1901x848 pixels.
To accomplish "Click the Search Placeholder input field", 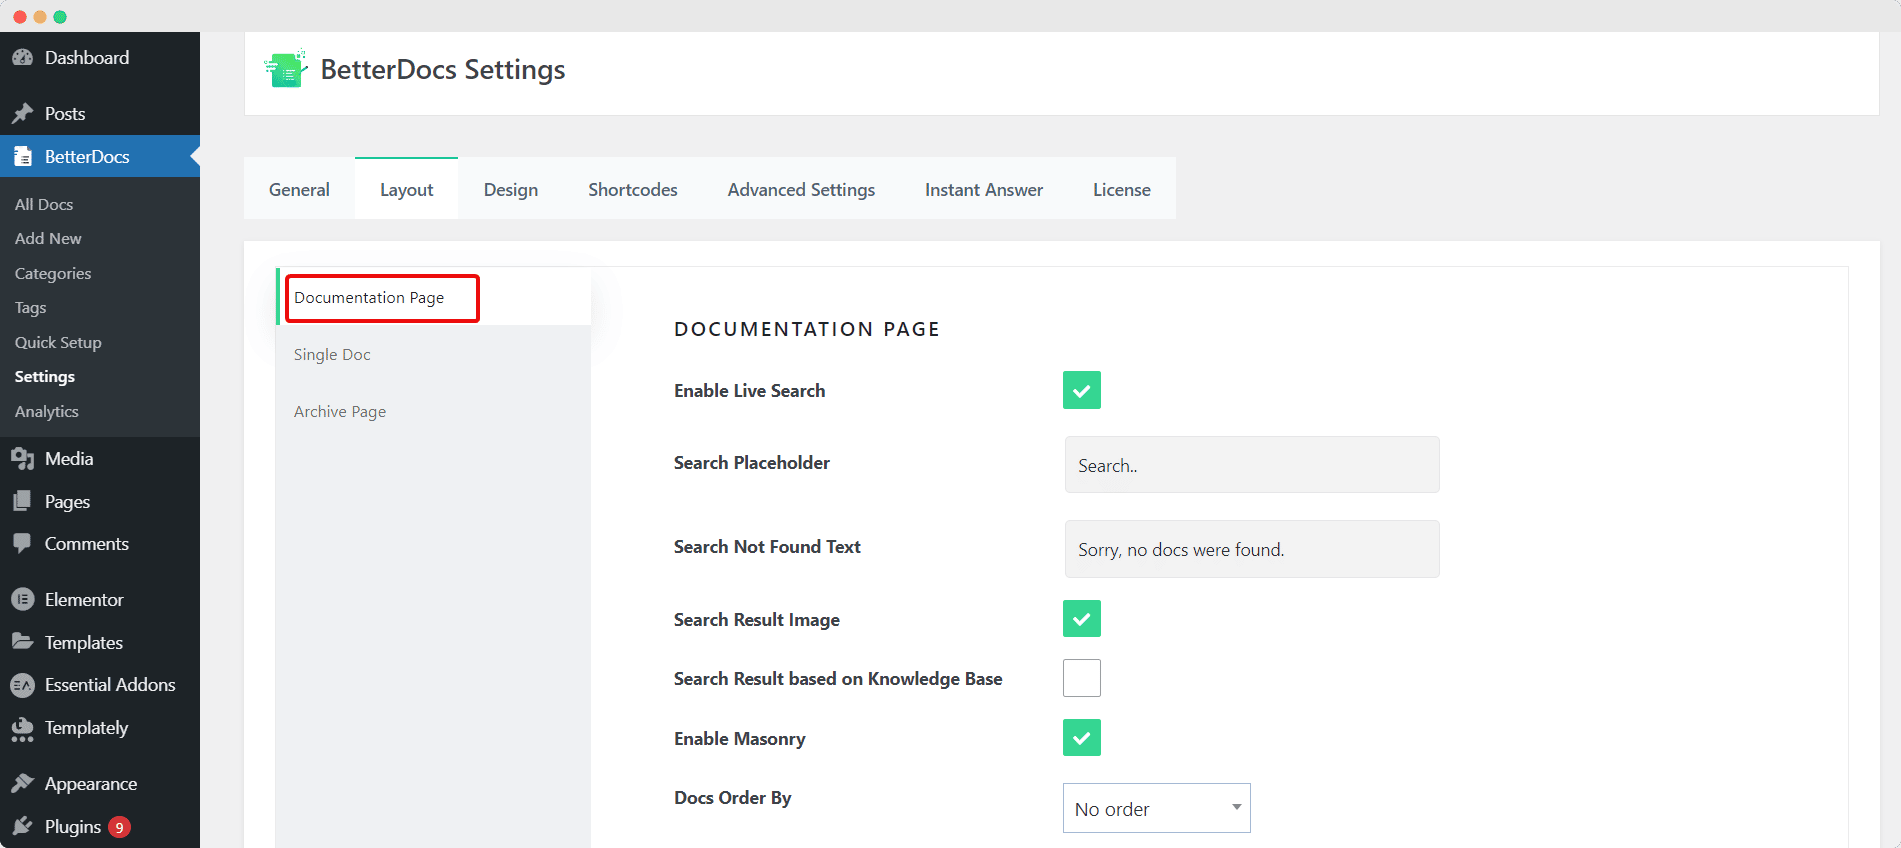I will tap(1252, 465).
